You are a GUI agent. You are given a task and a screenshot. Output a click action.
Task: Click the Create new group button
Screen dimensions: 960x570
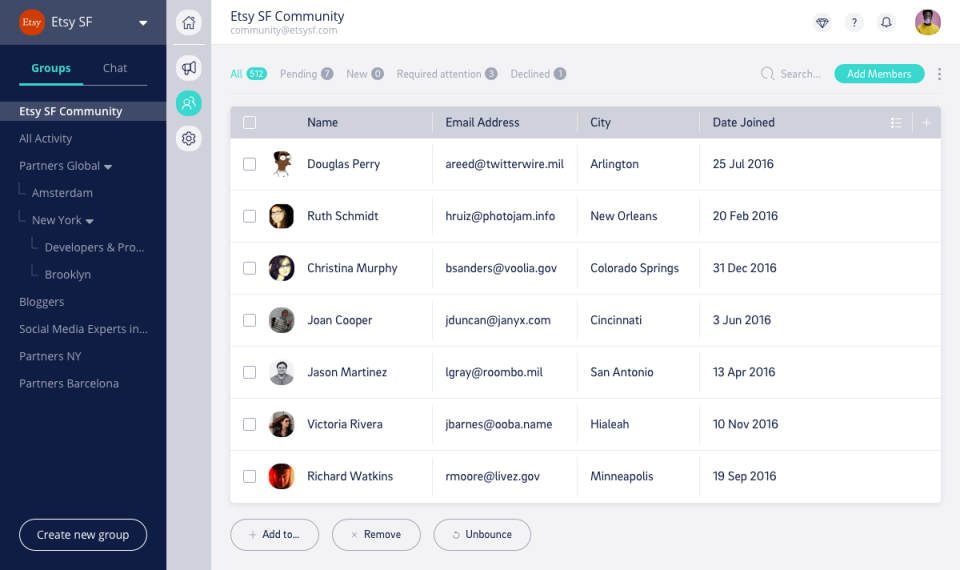[83, 534]
